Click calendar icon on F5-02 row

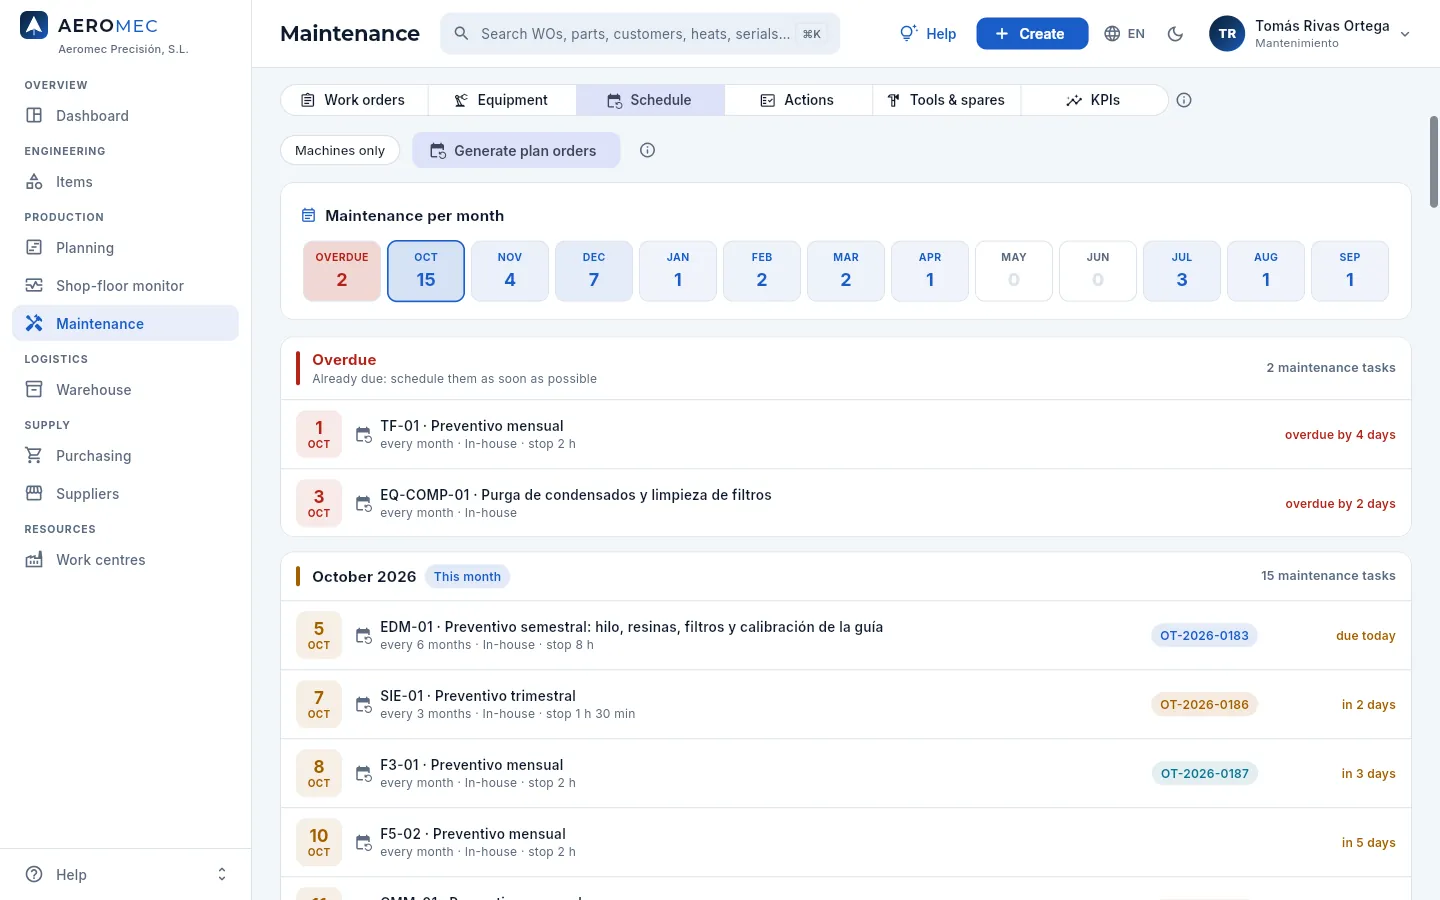coord(364,843)
